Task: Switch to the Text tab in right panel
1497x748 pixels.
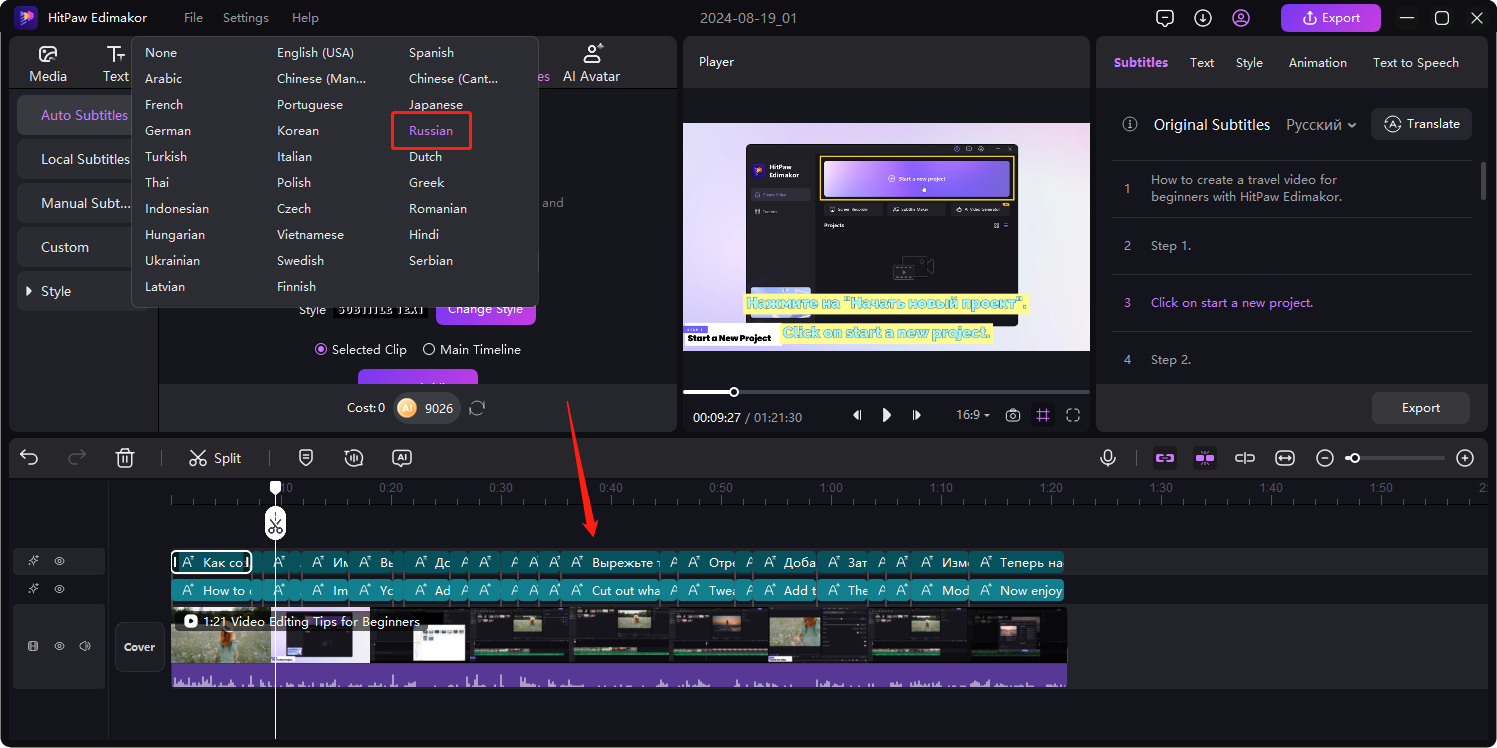Action: point(1202,62)
